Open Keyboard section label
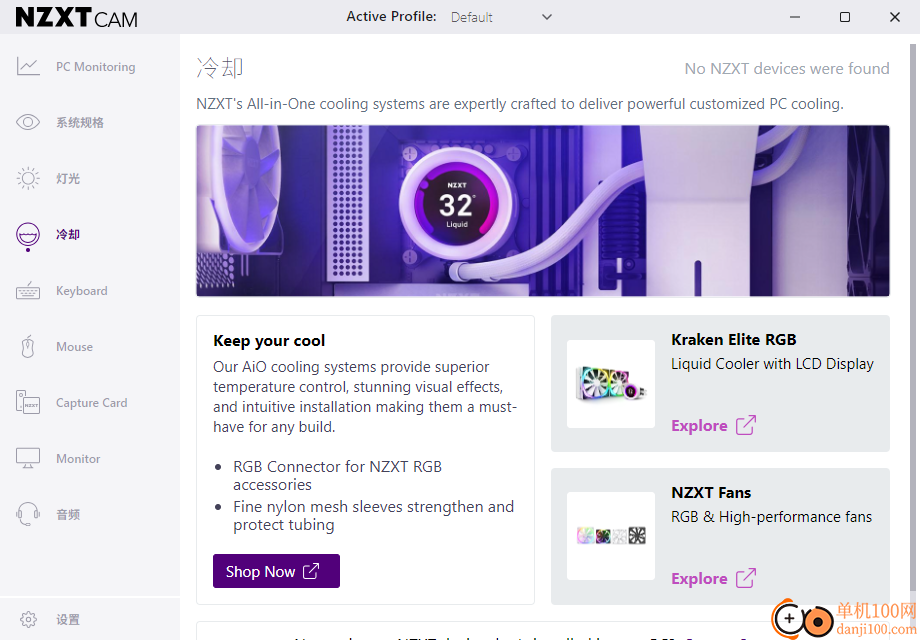Image resolution: width=920 pixels, height=640 pixels. coord(82,291)
